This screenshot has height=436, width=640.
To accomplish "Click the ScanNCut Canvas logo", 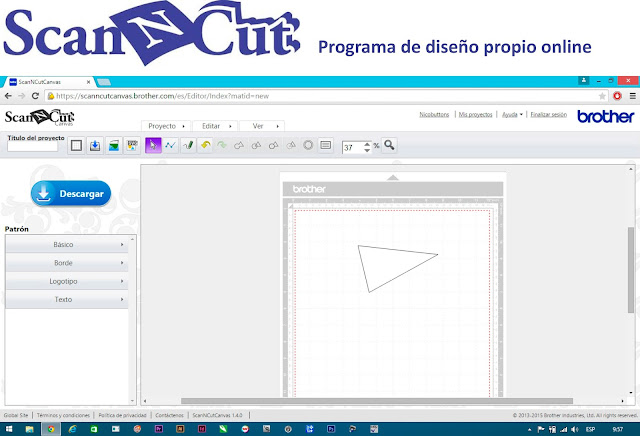I will click(x=40, y=117).
